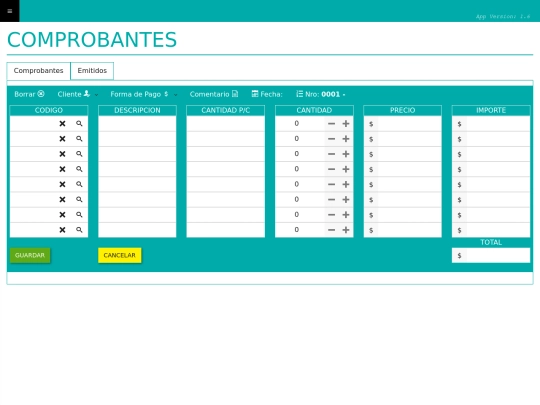The width and height of the screenshot is (540, 405).
Task: Search product code in the first row
Action: pos(79,124)
